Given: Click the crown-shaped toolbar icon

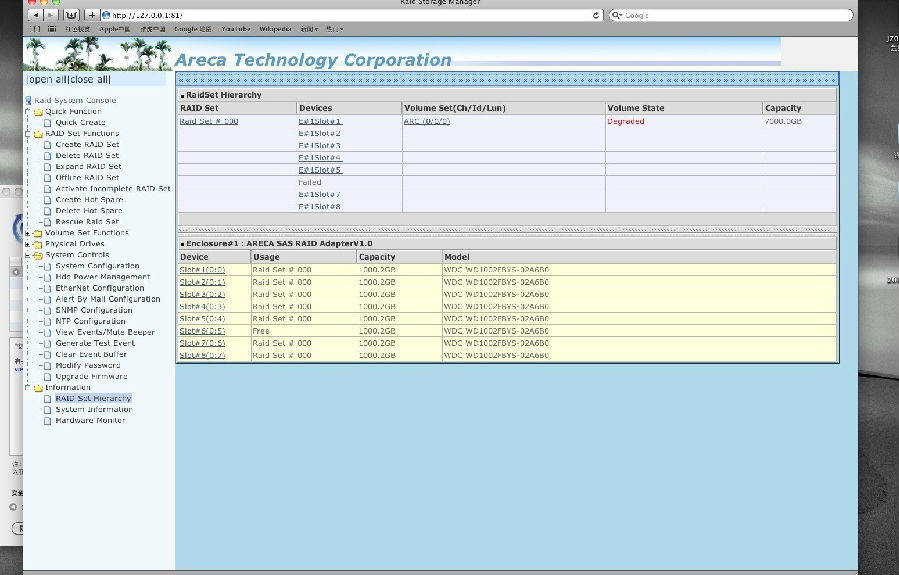Looking at the screenshot, I should (x=71, y=15).
